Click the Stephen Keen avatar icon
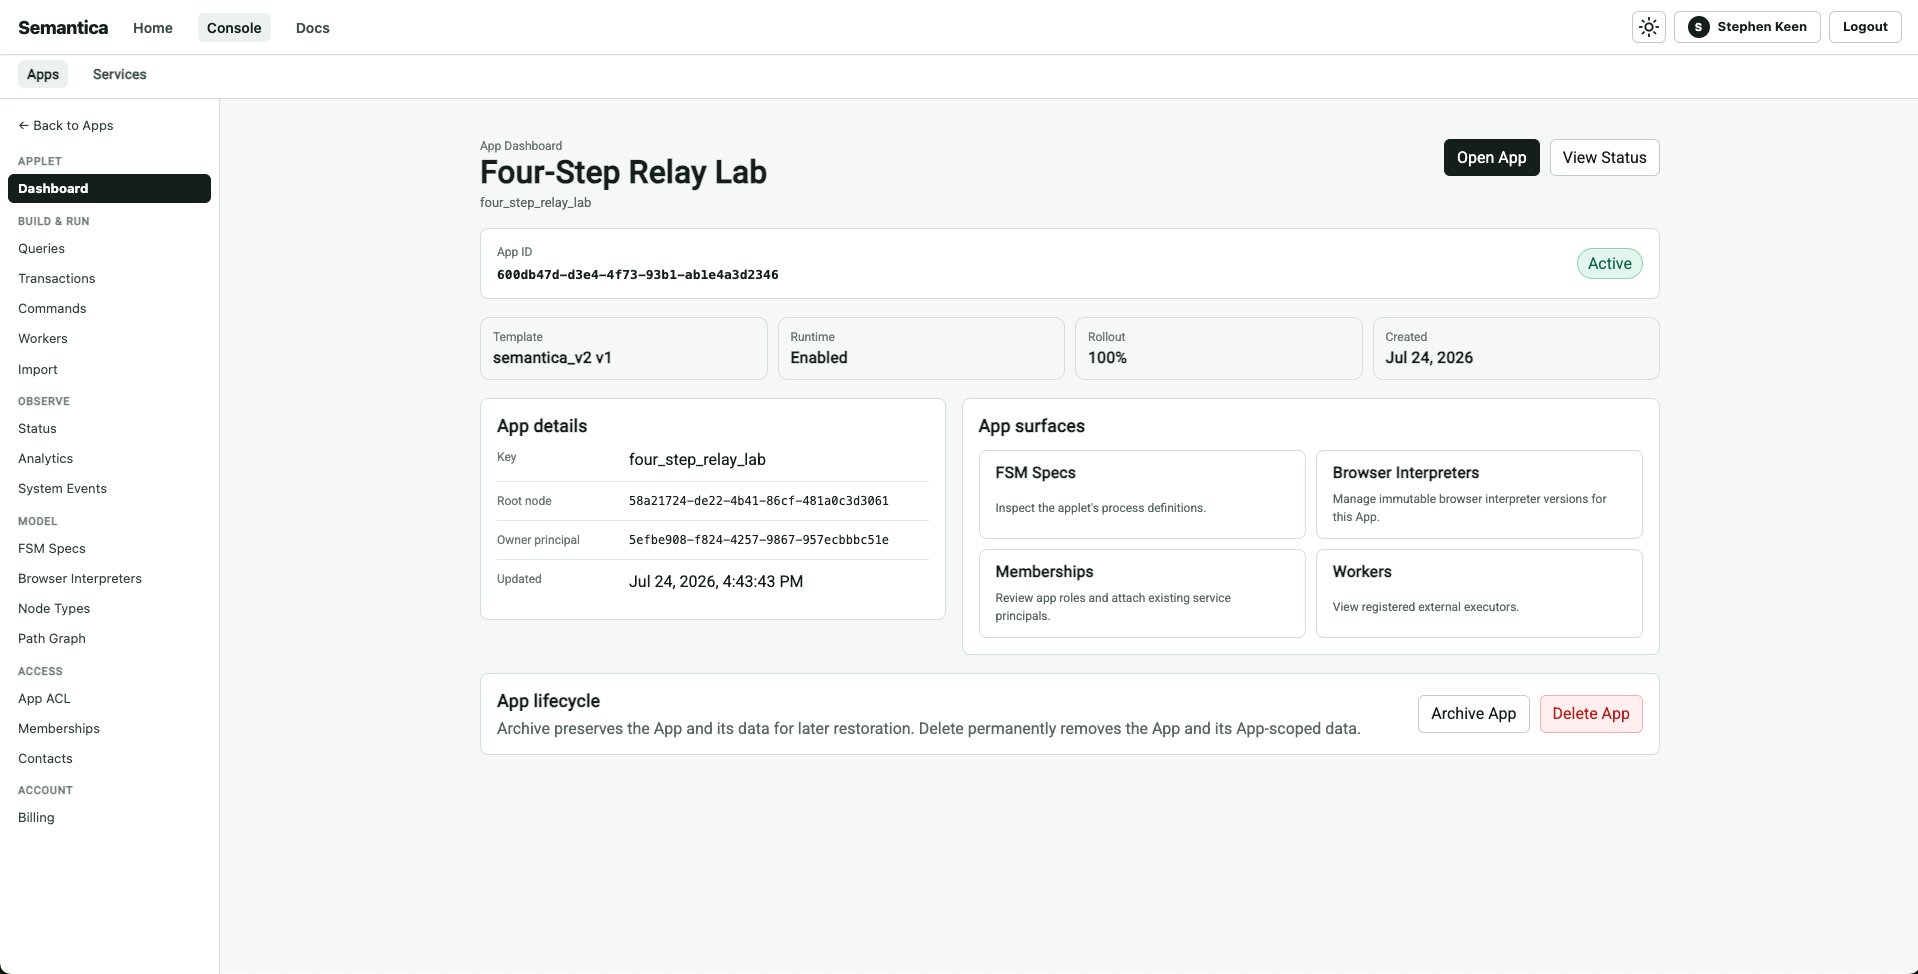Viewport: 1918px width, 974px height. click(1698, 27)
